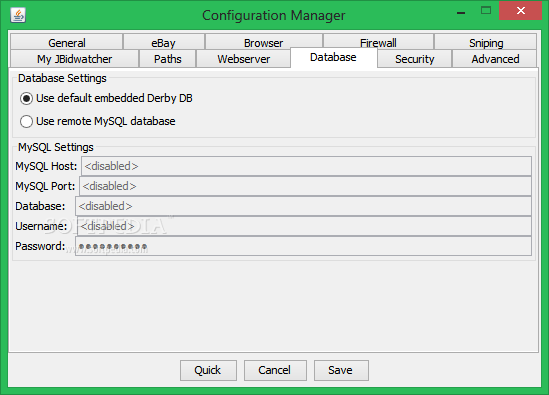Switch to My JBidwatcher tab
This screenshot has height=395, width=549.
(75, 58)
